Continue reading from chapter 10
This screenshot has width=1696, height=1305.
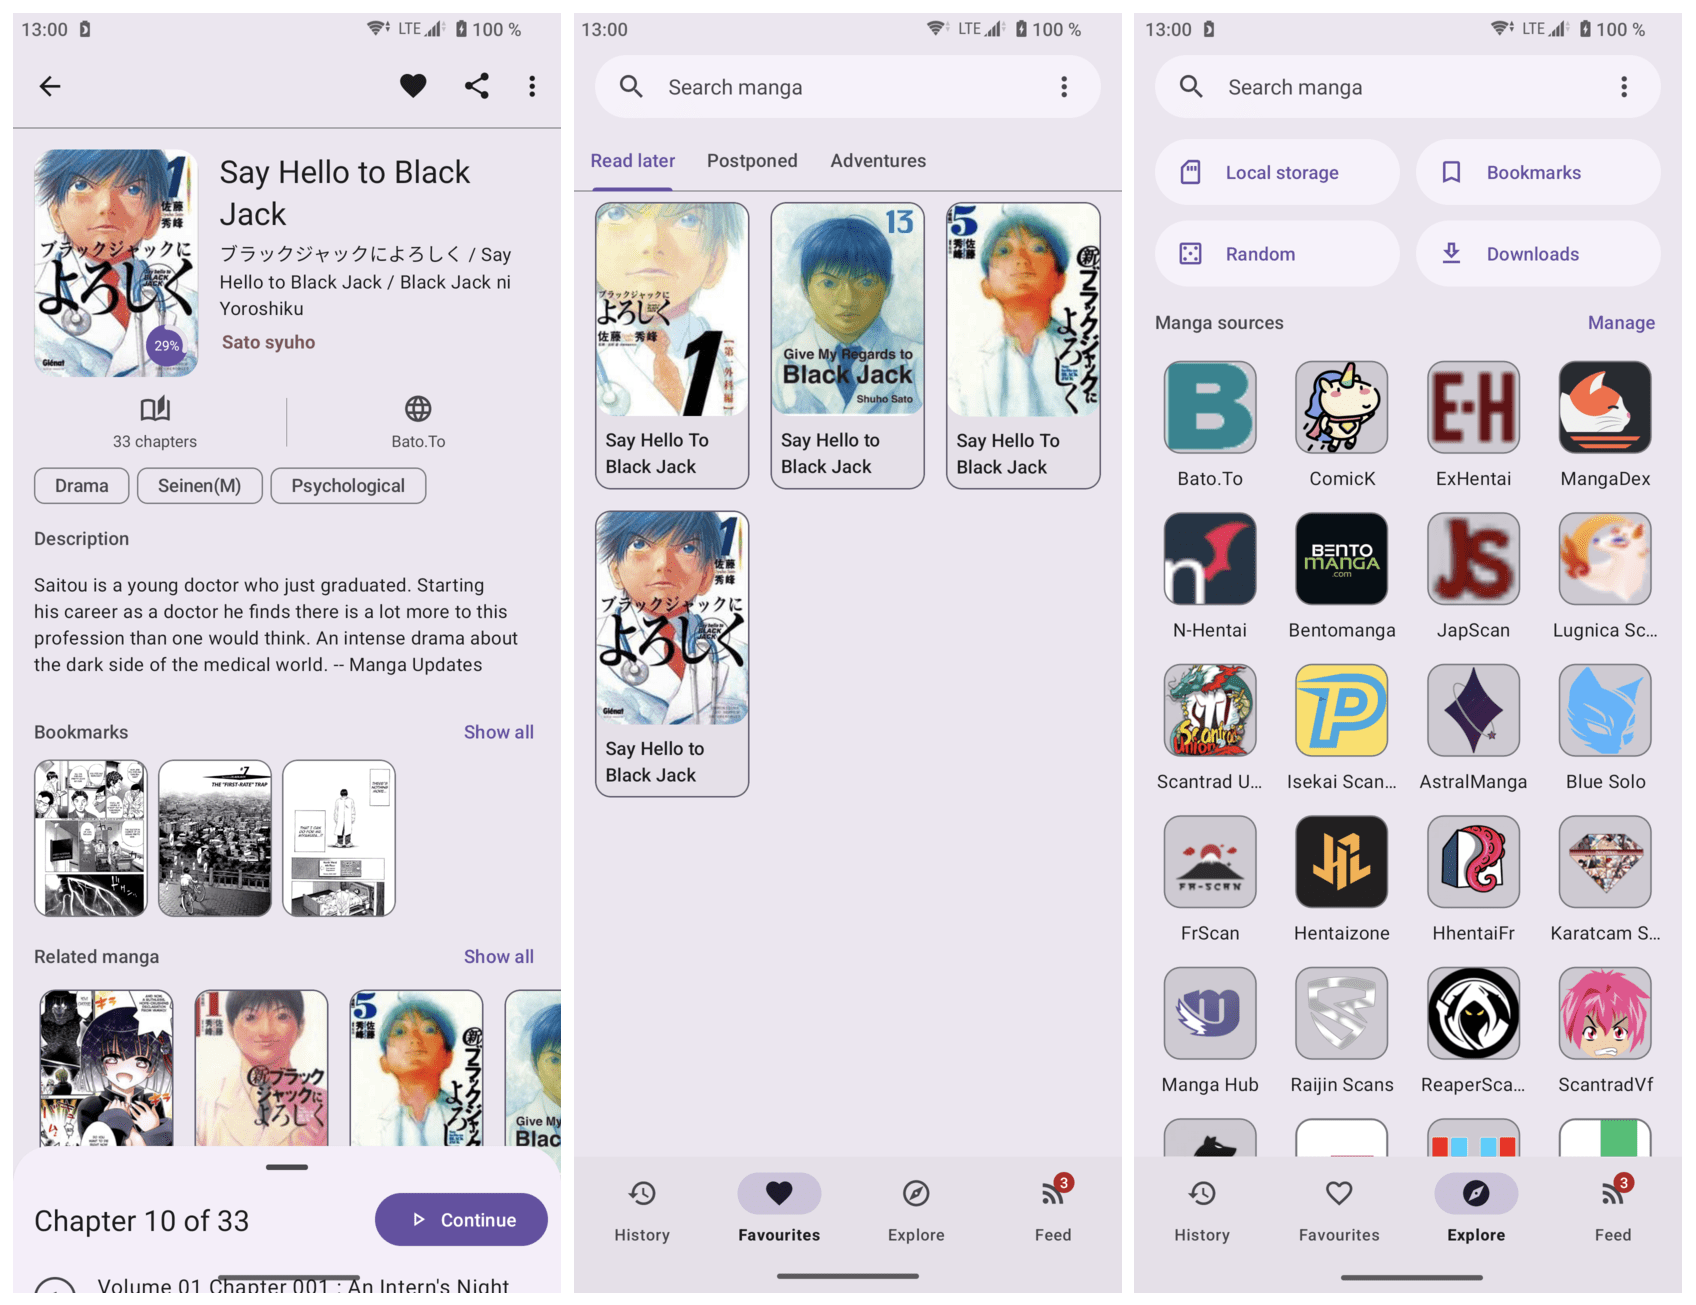[x=461, y=1220]
